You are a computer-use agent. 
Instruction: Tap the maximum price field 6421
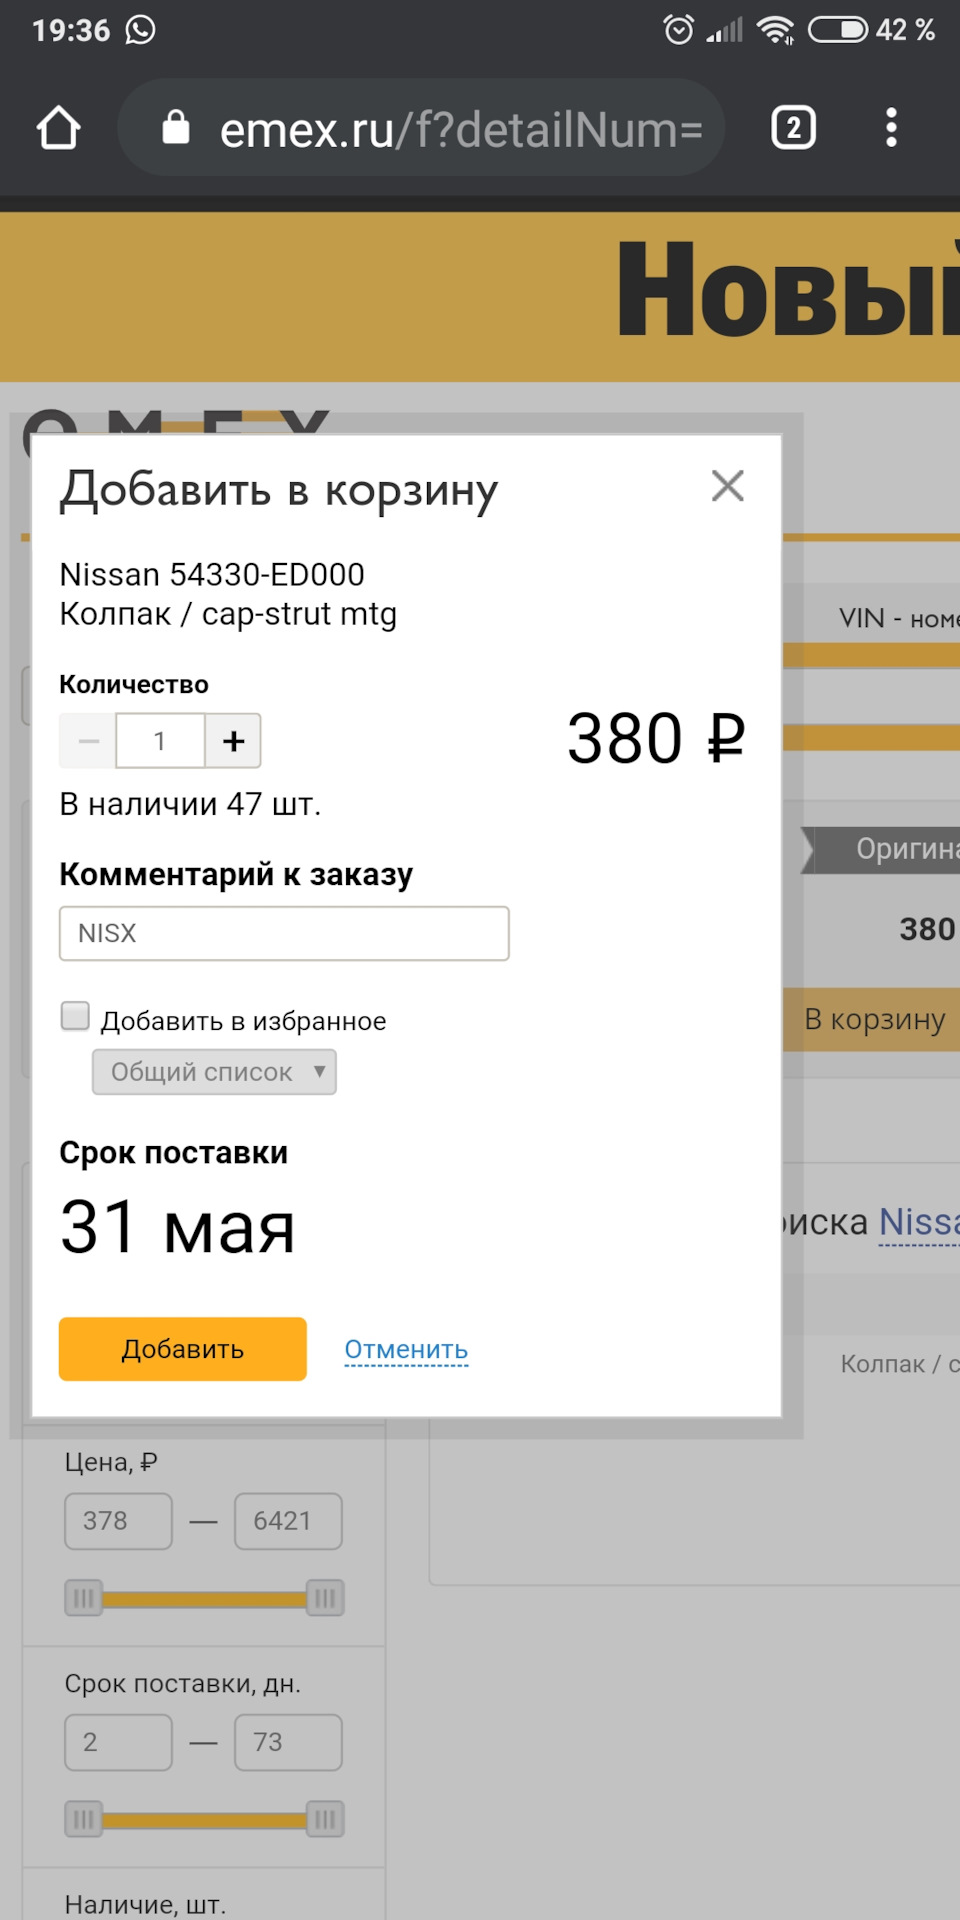click(x=288, y=1521)
